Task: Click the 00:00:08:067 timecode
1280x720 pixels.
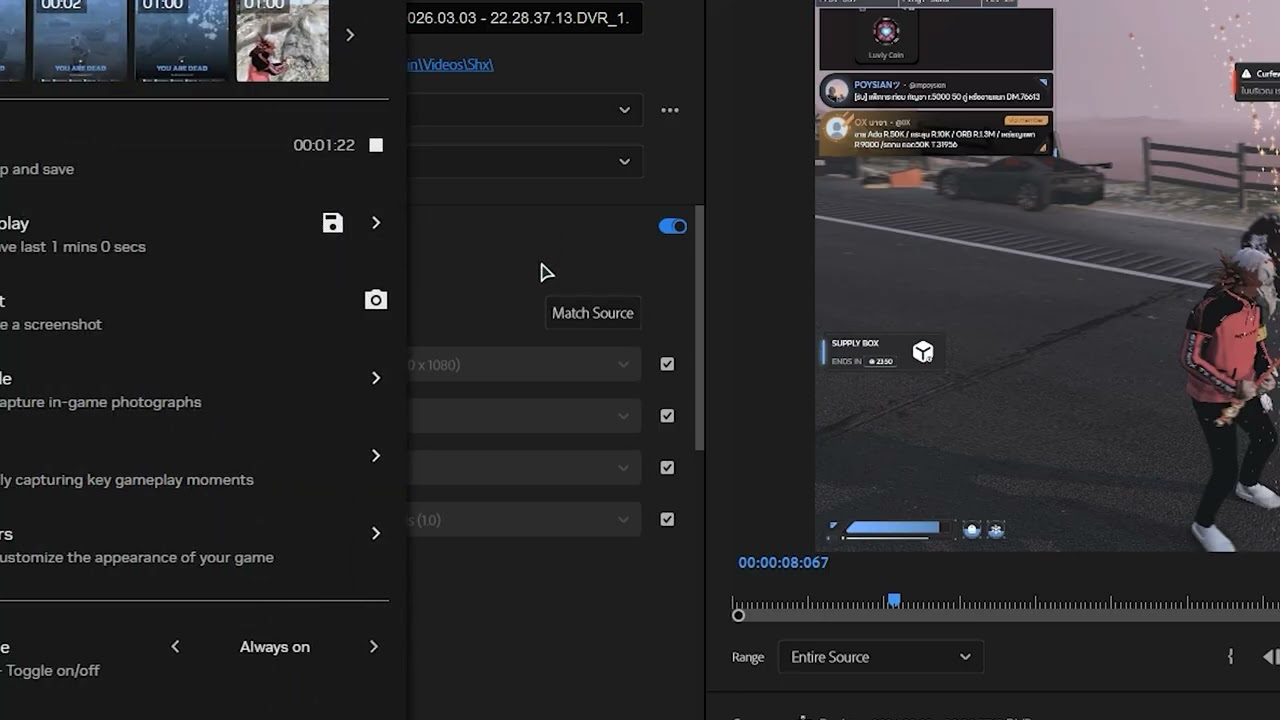Action: [783, 563]
